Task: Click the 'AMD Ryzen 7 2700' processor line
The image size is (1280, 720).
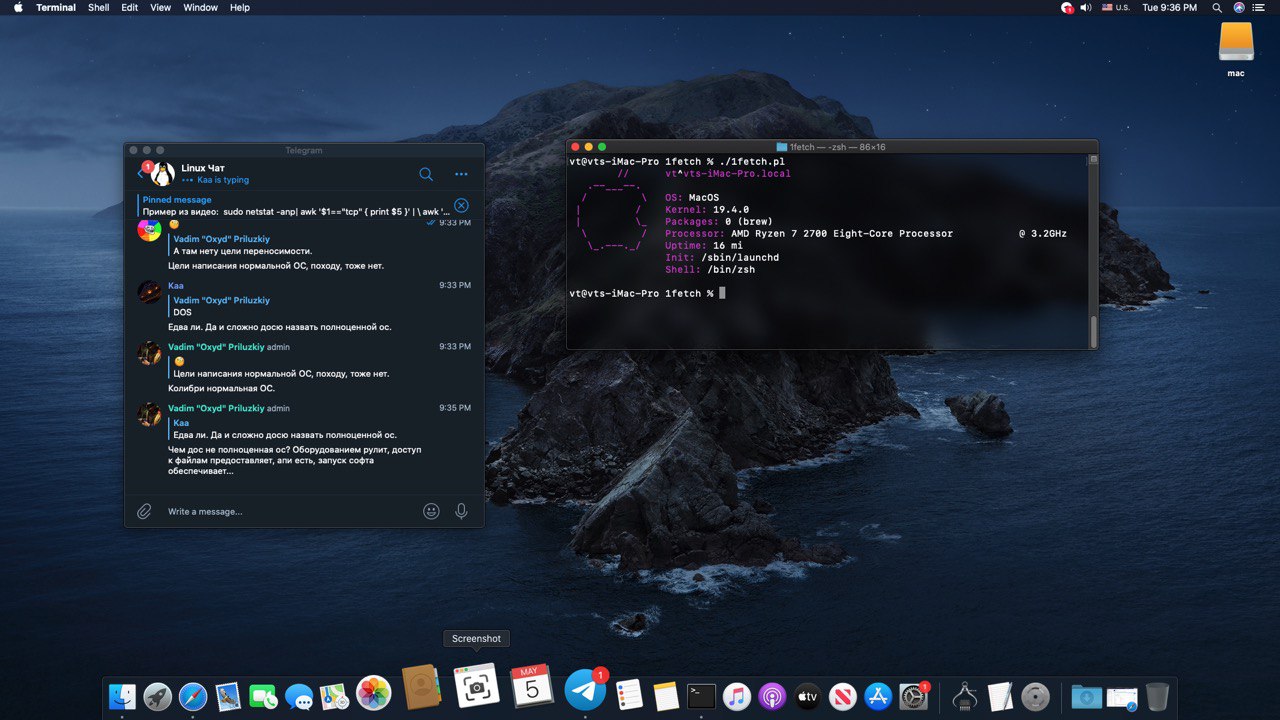Action: tap(866, 233)
